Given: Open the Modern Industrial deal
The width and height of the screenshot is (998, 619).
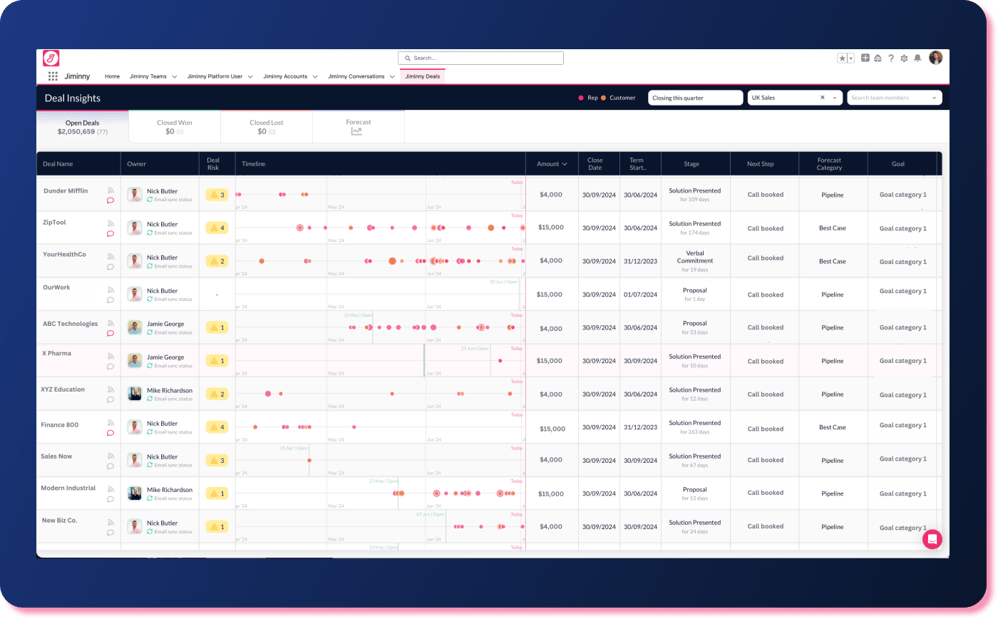Looking at the screenshot, I should (x=68, y=489).
